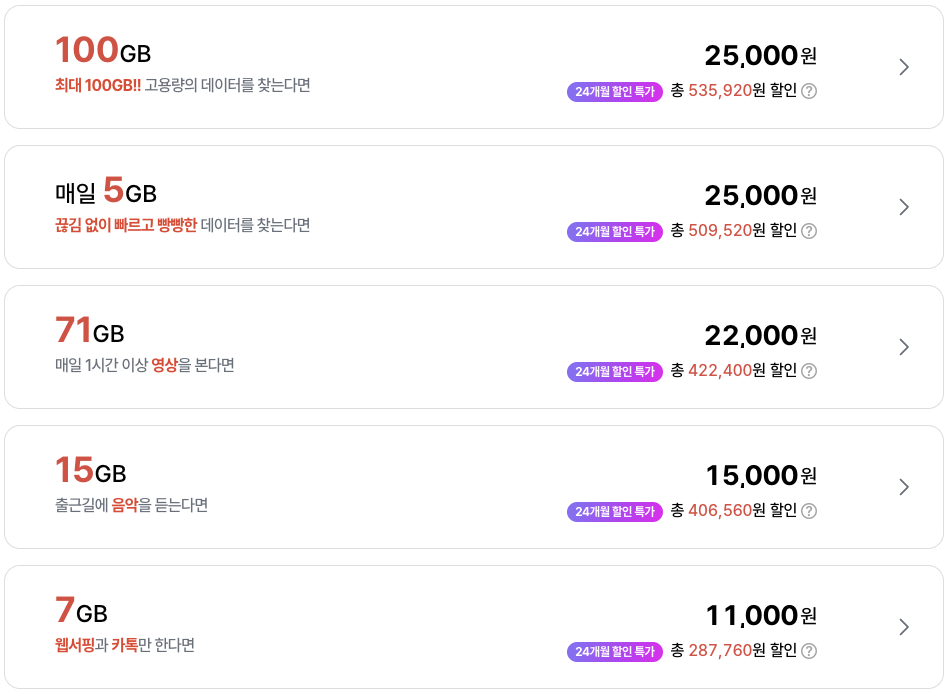The image size is (950, 695).
Task: Click the right arrow icon on the 100GB plan
Action: point(903,66)
